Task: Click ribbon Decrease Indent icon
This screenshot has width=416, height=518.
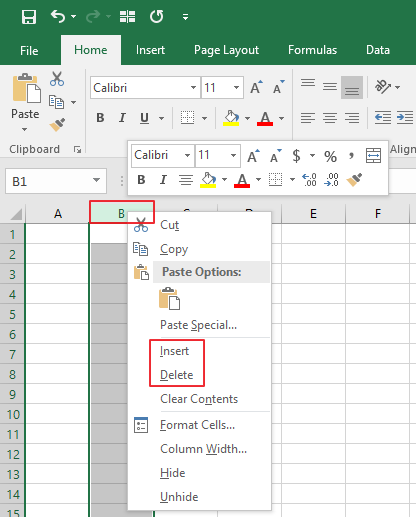Action: click(383, 118)
